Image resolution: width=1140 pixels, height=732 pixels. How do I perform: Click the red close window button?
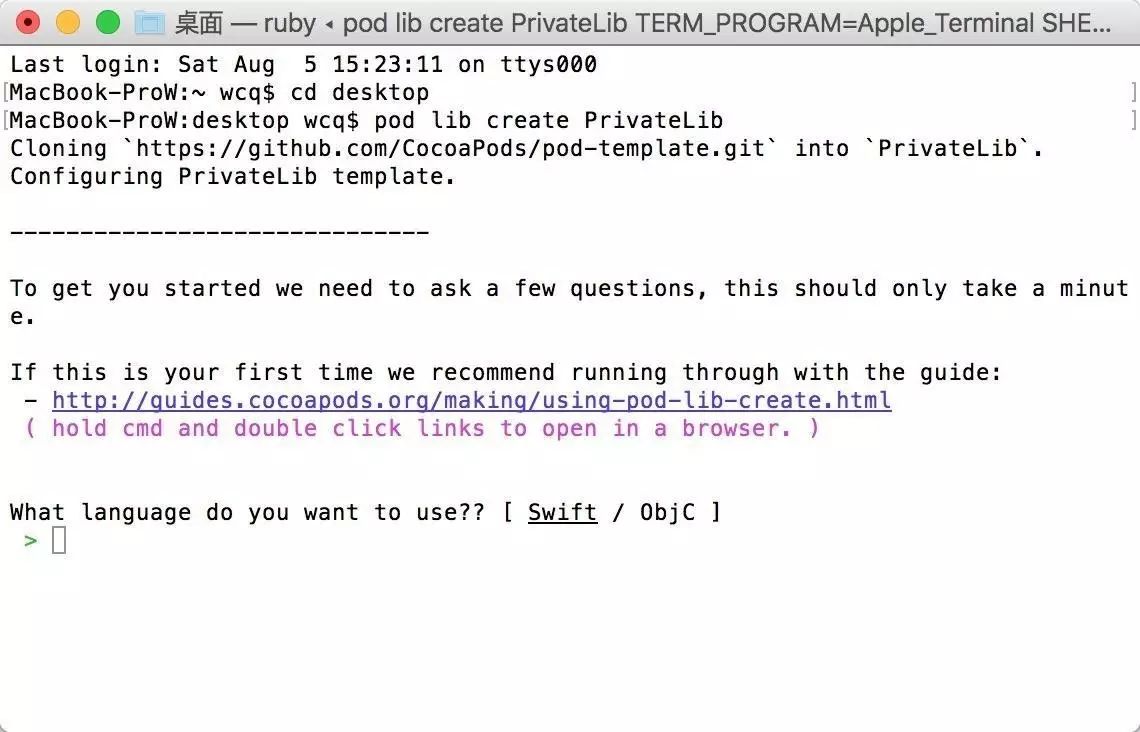coord(28,23)
